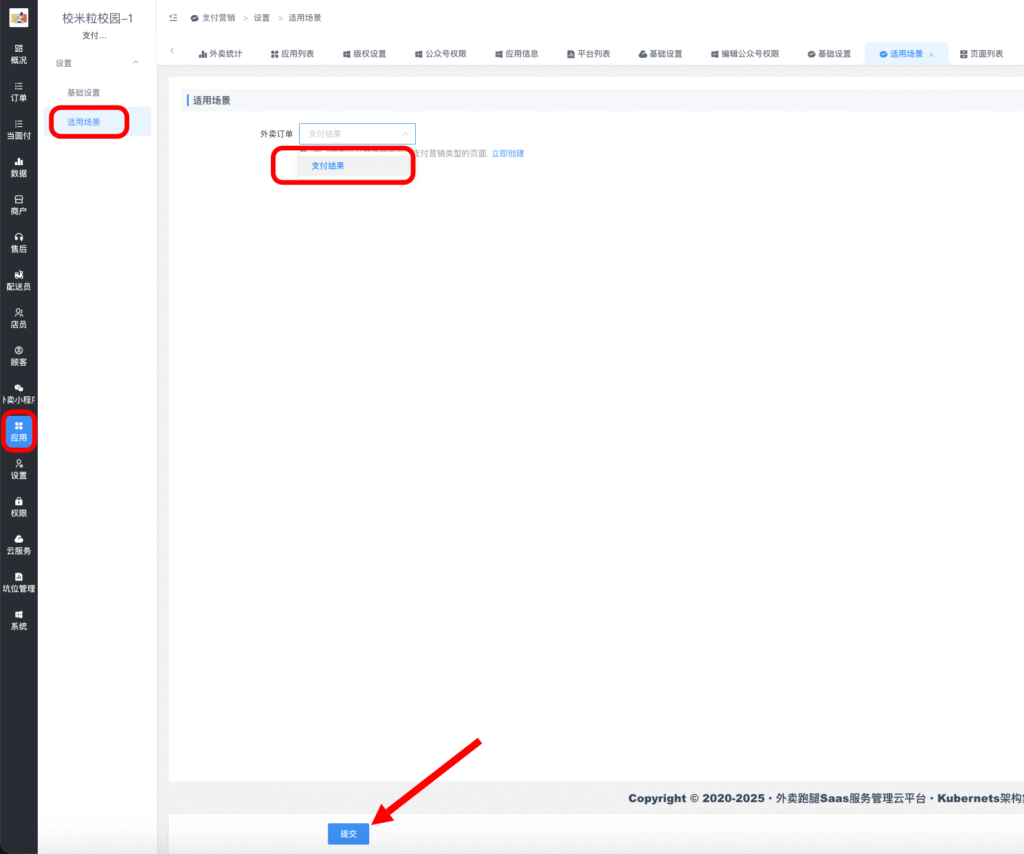
Task: Open the 权限 permissions icon
Action: coord(18,508)
